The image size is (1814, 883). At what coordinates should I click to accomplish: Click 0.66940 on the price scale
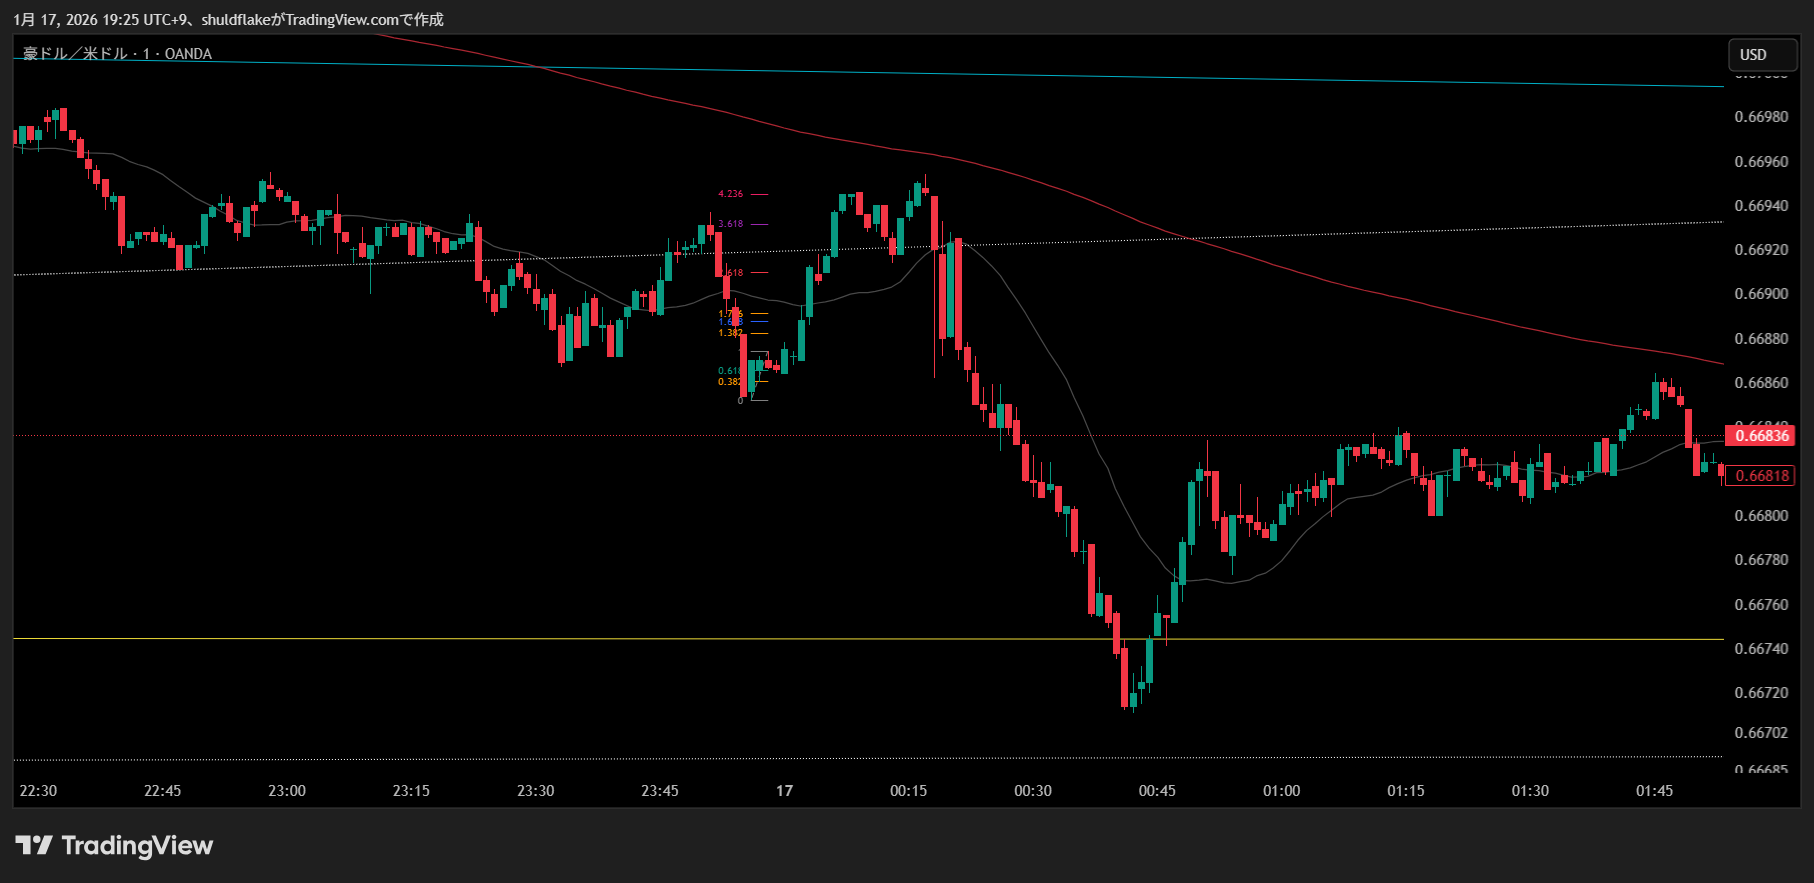click(1761, 206)
